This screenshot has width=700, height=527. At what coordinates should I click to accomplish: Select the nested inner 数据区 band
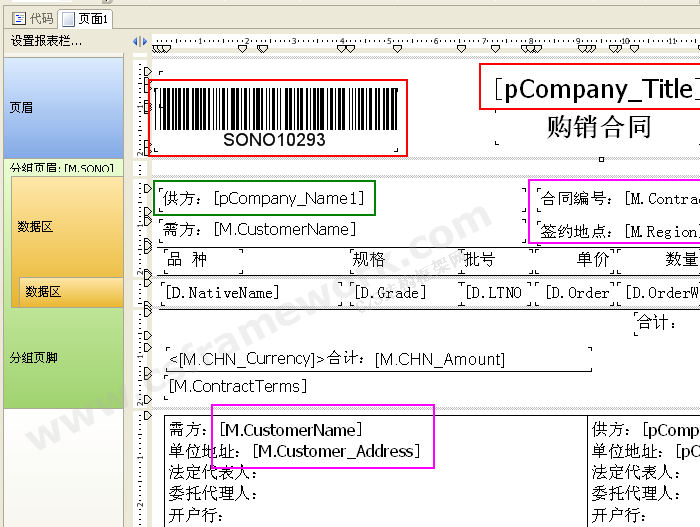point(70,291)
